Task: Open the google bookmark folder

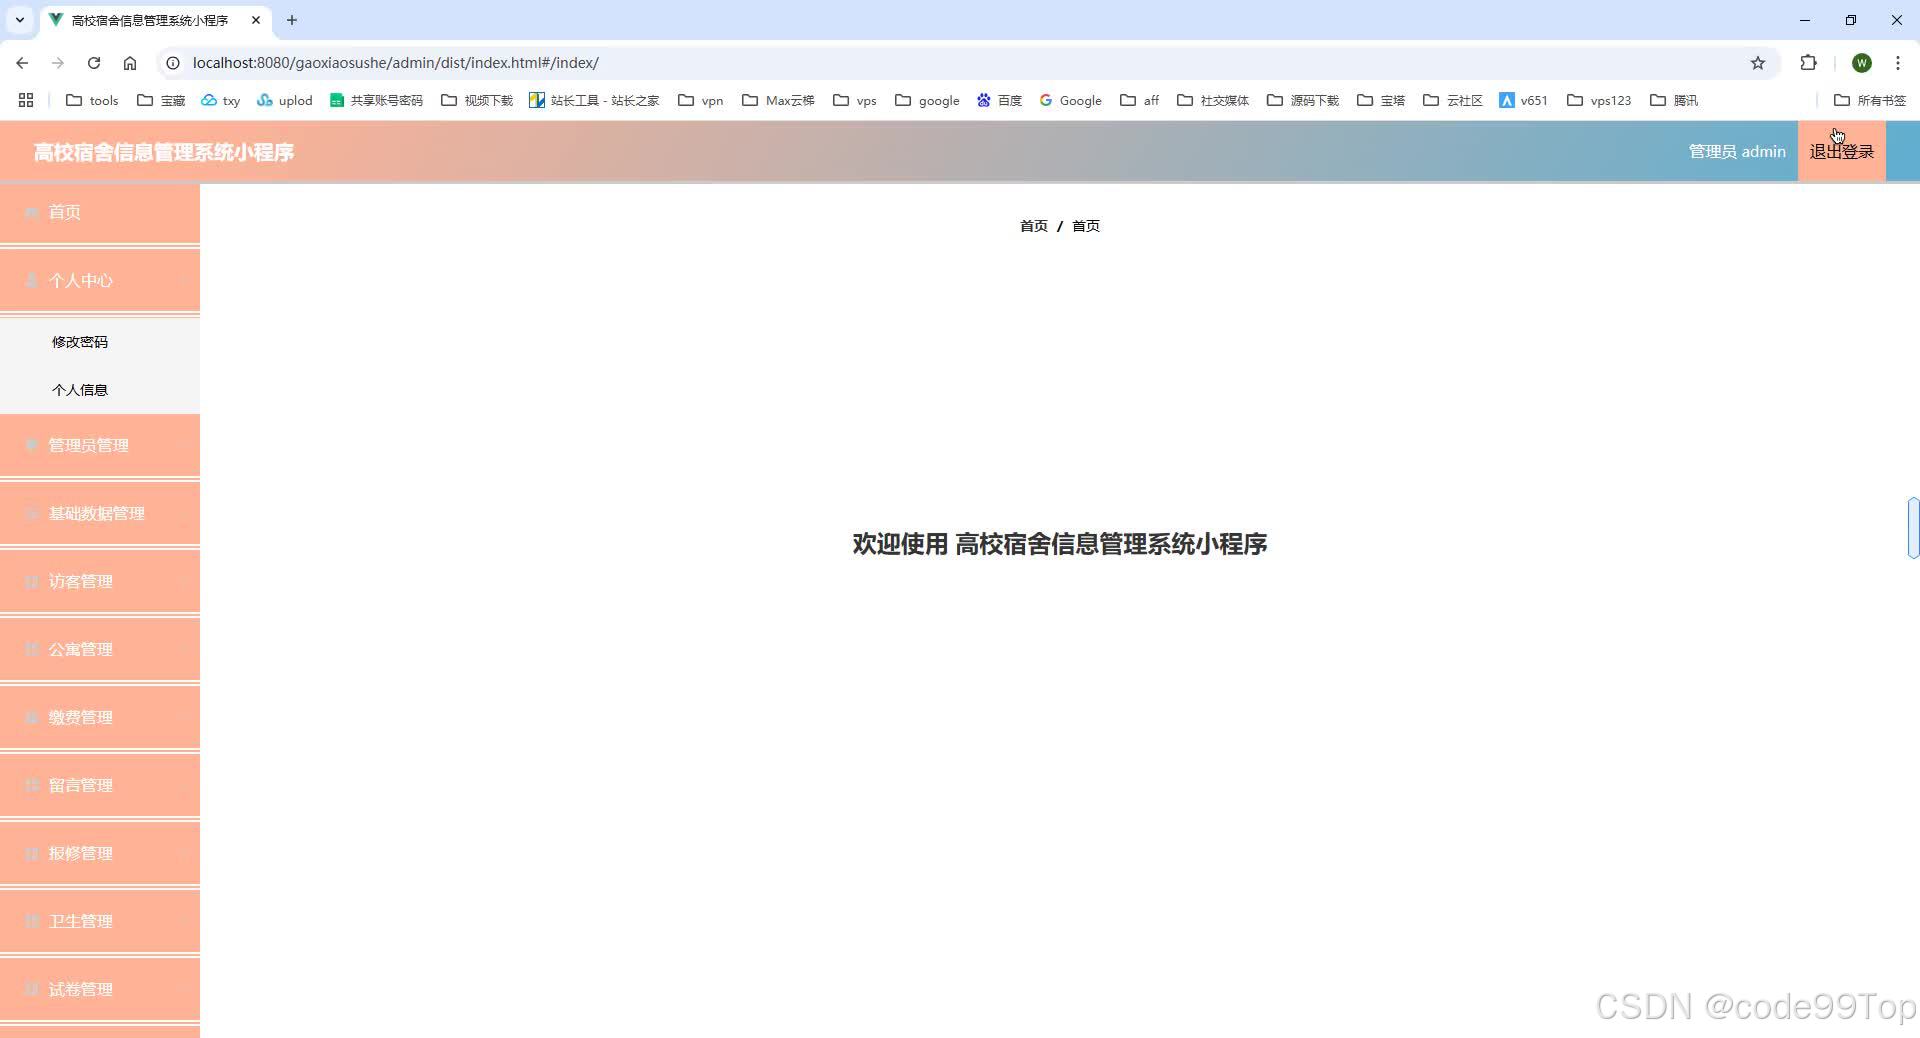Action: point(927,100)
